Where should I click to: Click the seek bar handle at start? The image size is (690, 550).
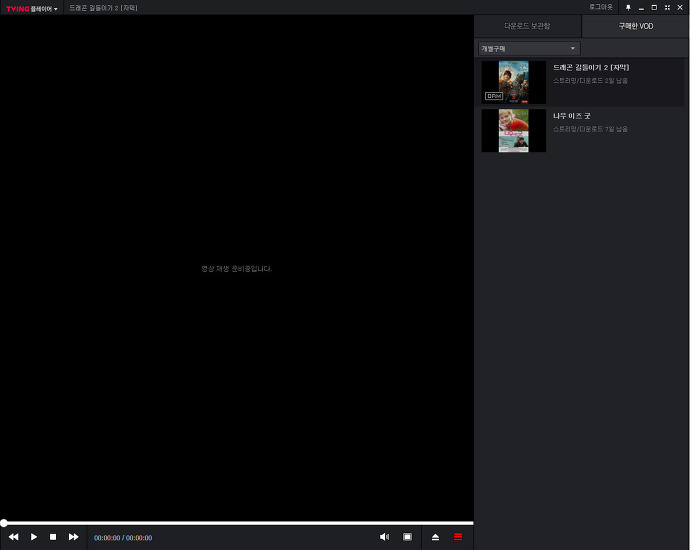(x=4, y=523)
